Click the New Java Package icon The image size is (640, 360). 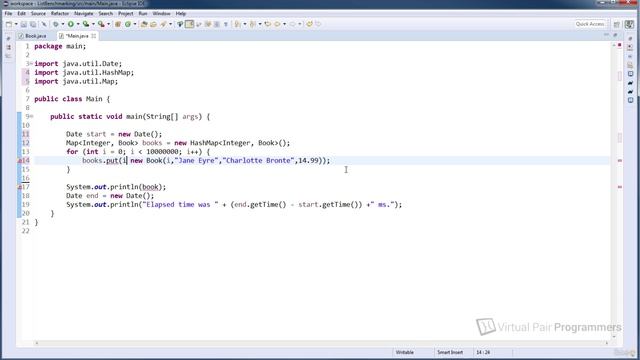tap(118, 24)
